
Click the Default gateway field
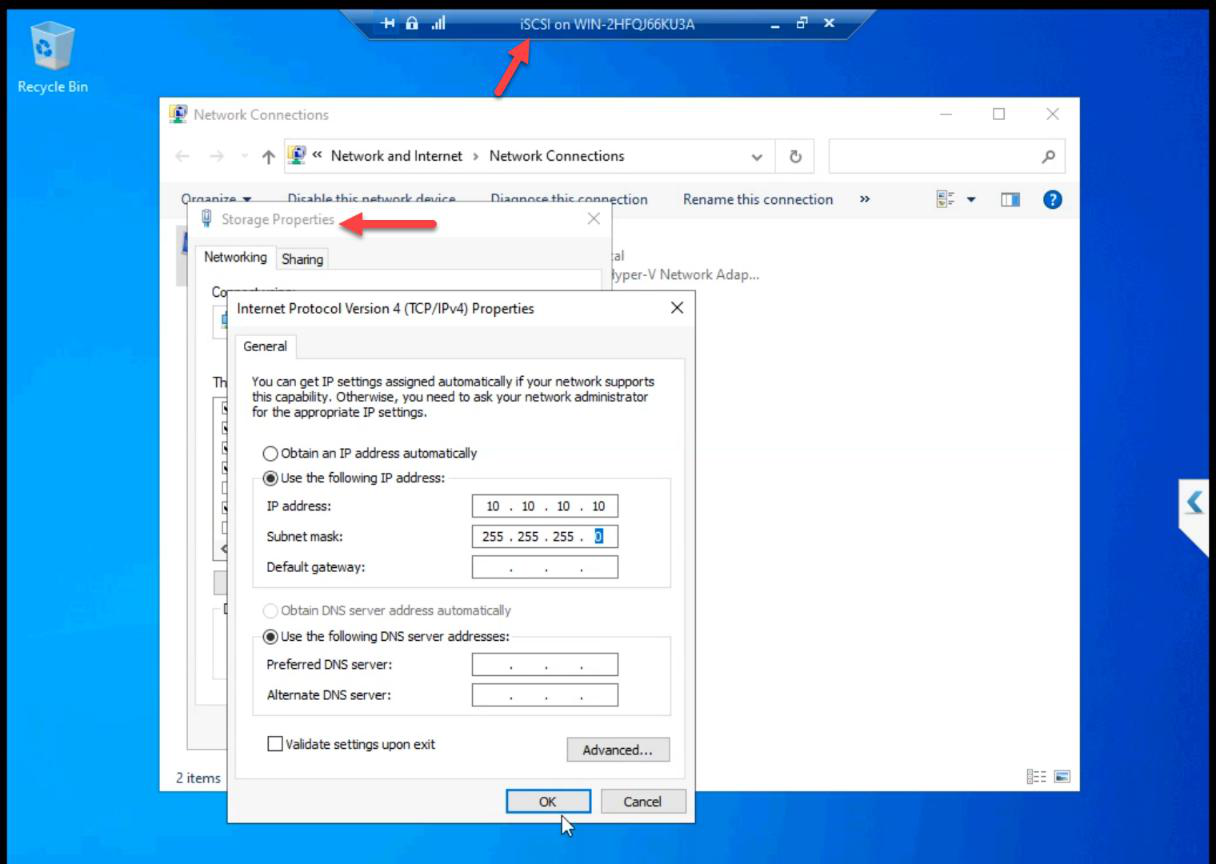click(x=545, y=567)
